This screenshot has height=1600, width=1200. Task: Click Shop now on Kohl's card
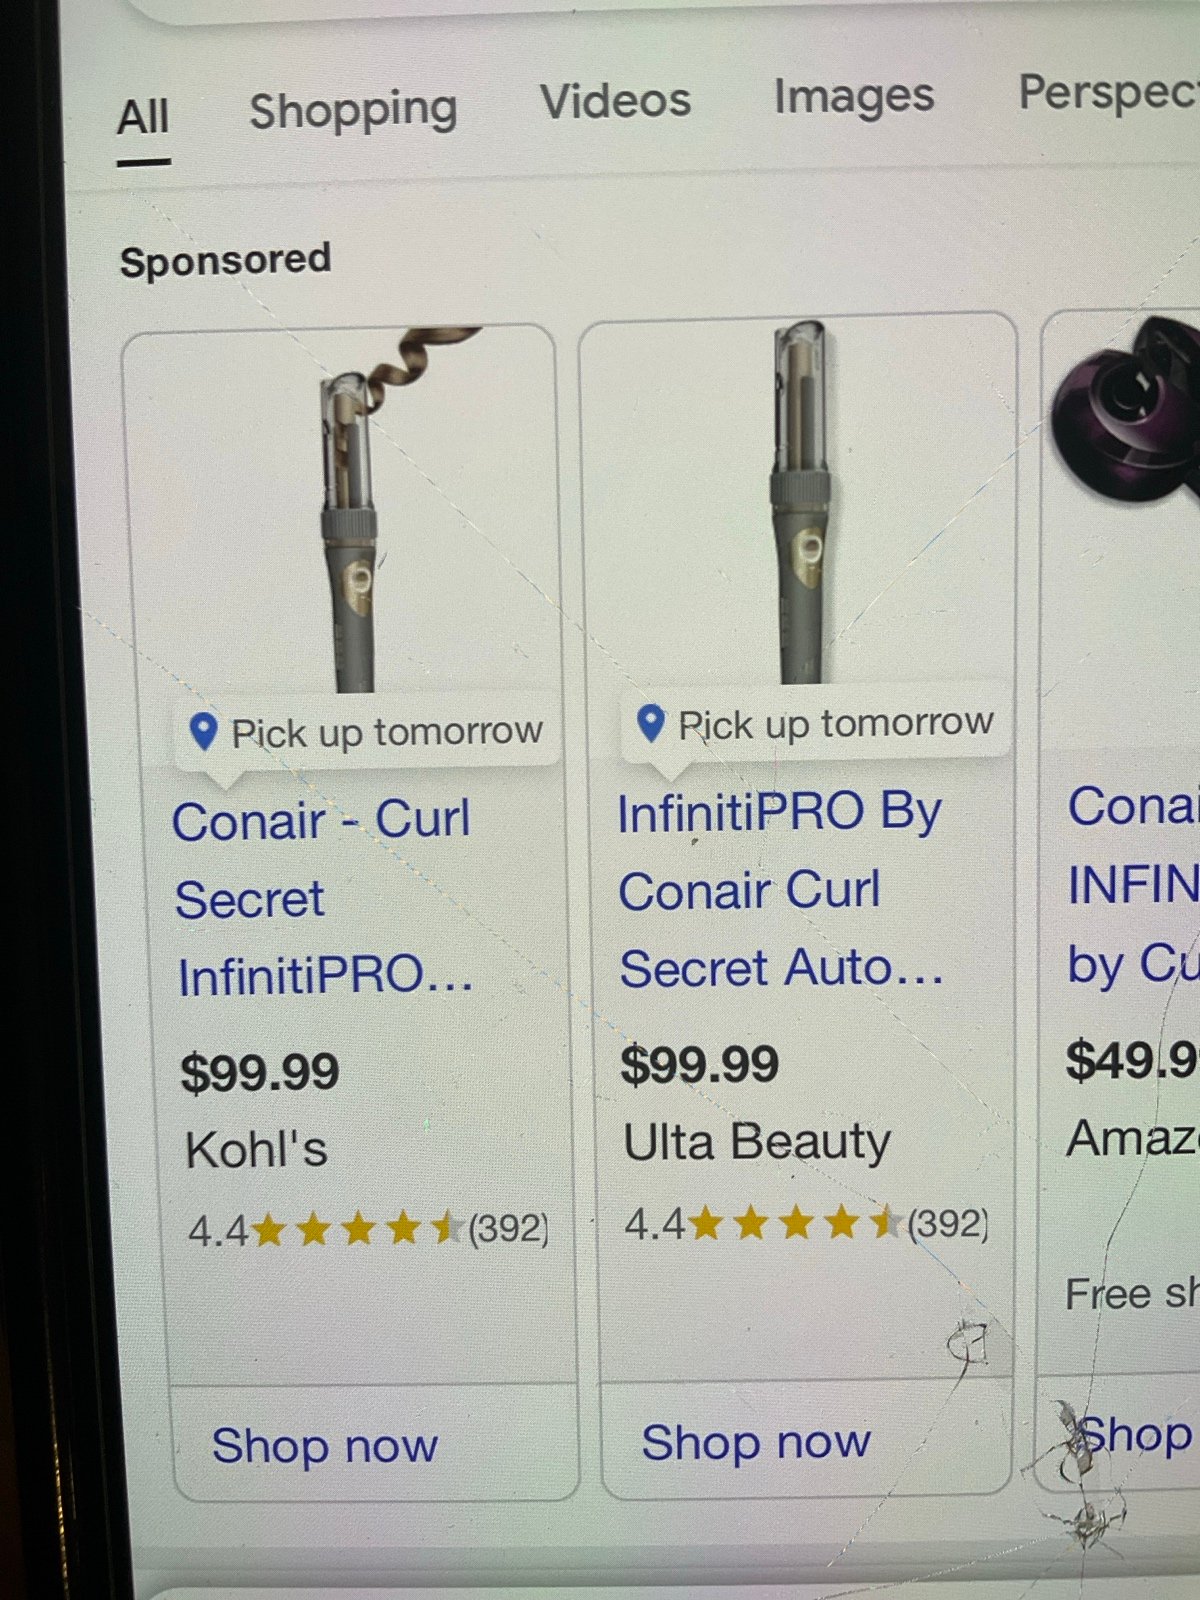coord(325,1446)
